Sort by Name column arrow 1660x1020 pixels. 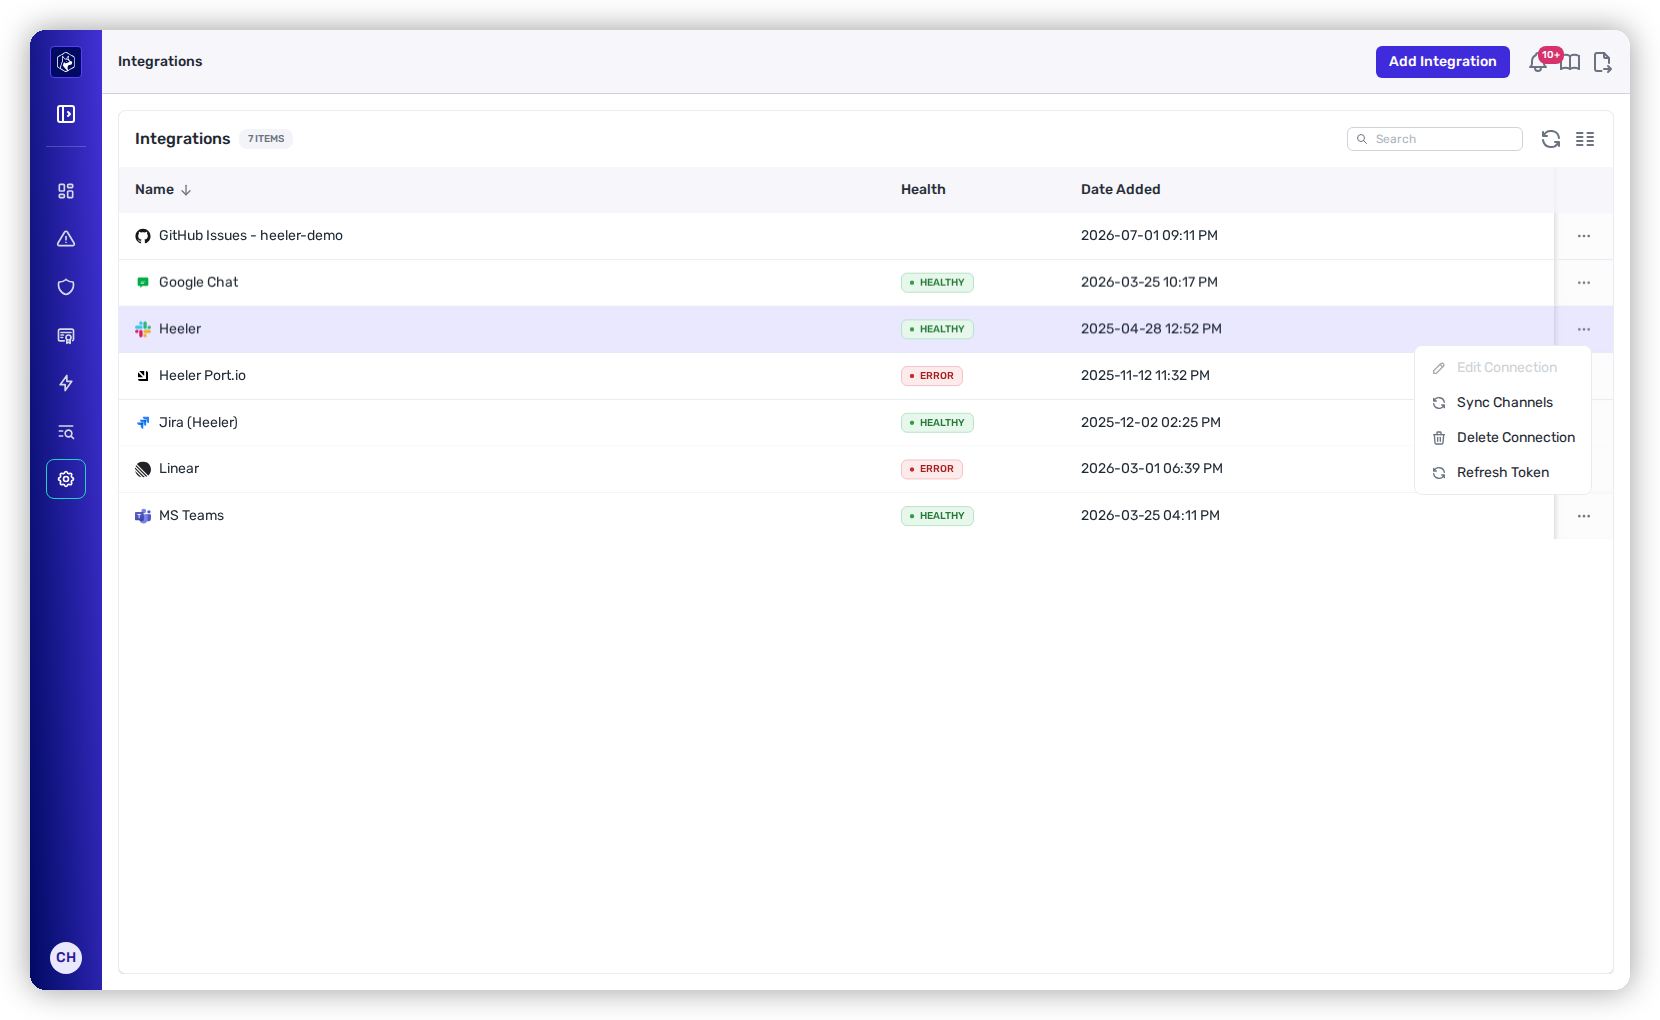(x=186, y=190)
